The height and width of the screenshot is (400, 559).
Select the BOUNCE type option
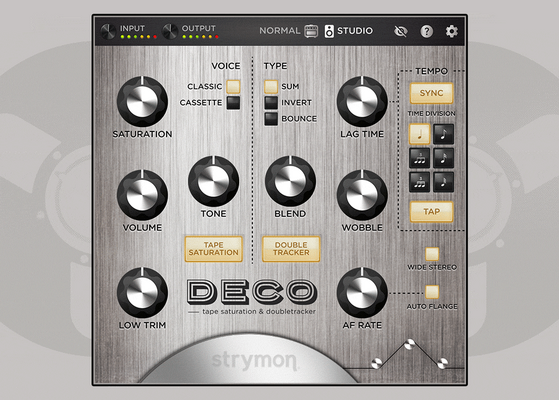pos(271,119)
